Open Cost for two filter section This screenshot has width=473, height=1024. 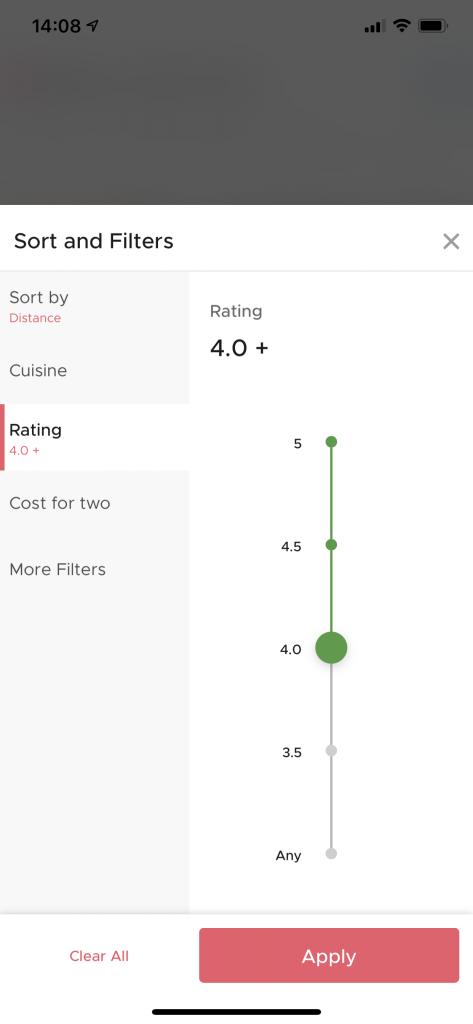click(x=95, y=504)
